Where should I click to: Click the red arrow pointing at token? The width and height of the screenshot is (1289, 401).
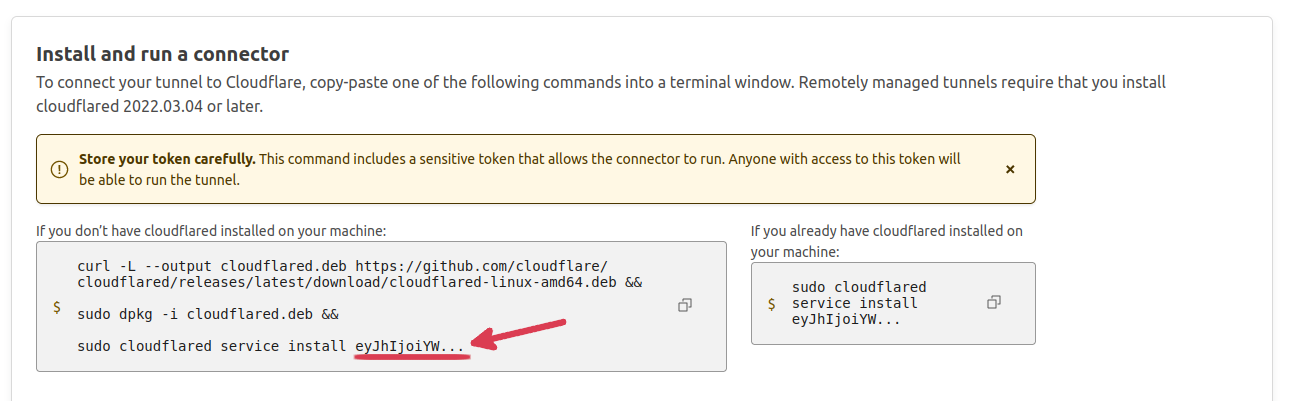tap(519, 335)
